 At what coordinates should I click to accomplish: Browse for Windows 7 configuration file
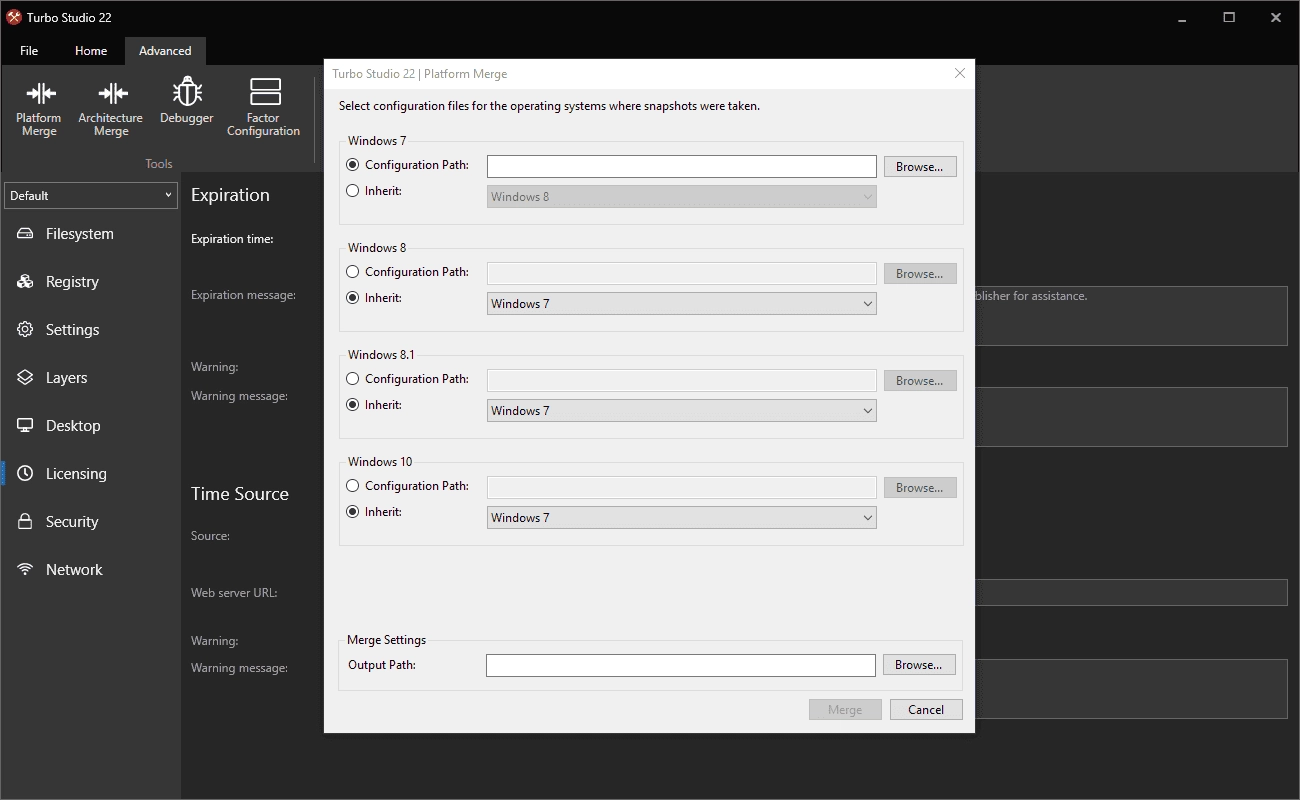(x=920, y=167)
